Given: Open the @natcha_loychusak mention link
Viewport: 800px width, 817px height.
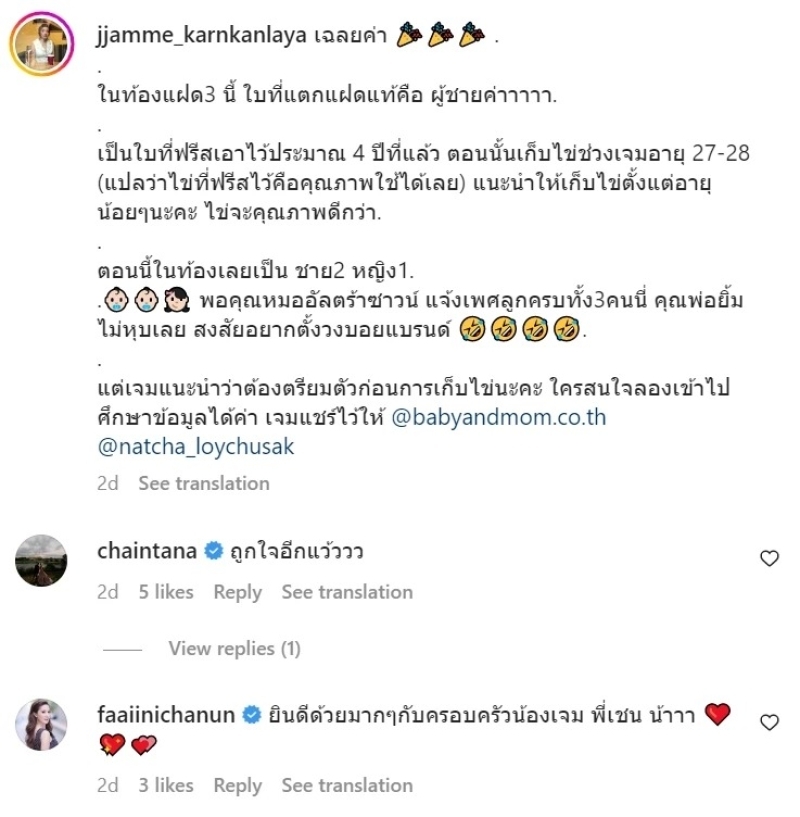Looking at the screenshot, I should [x=196, y=447].
